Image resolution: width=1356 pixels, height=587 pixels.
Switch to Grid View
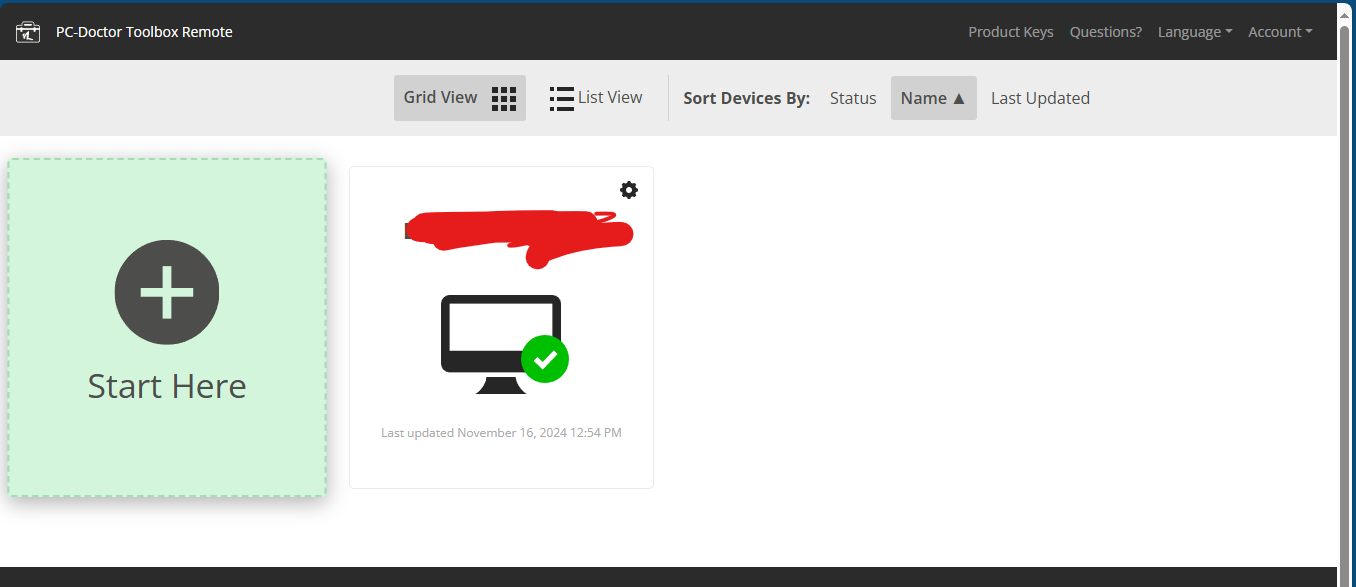coord(460,98)
